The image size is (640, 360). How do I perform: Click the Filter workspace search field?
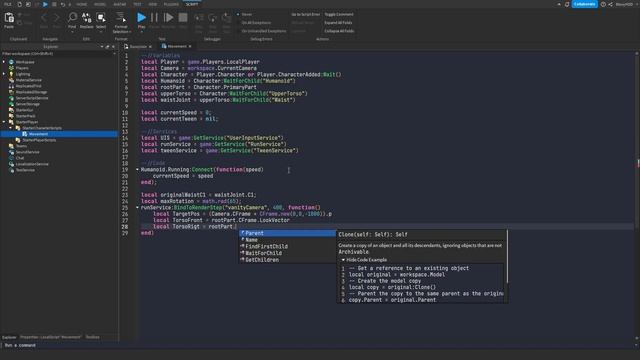pos(59,54)
